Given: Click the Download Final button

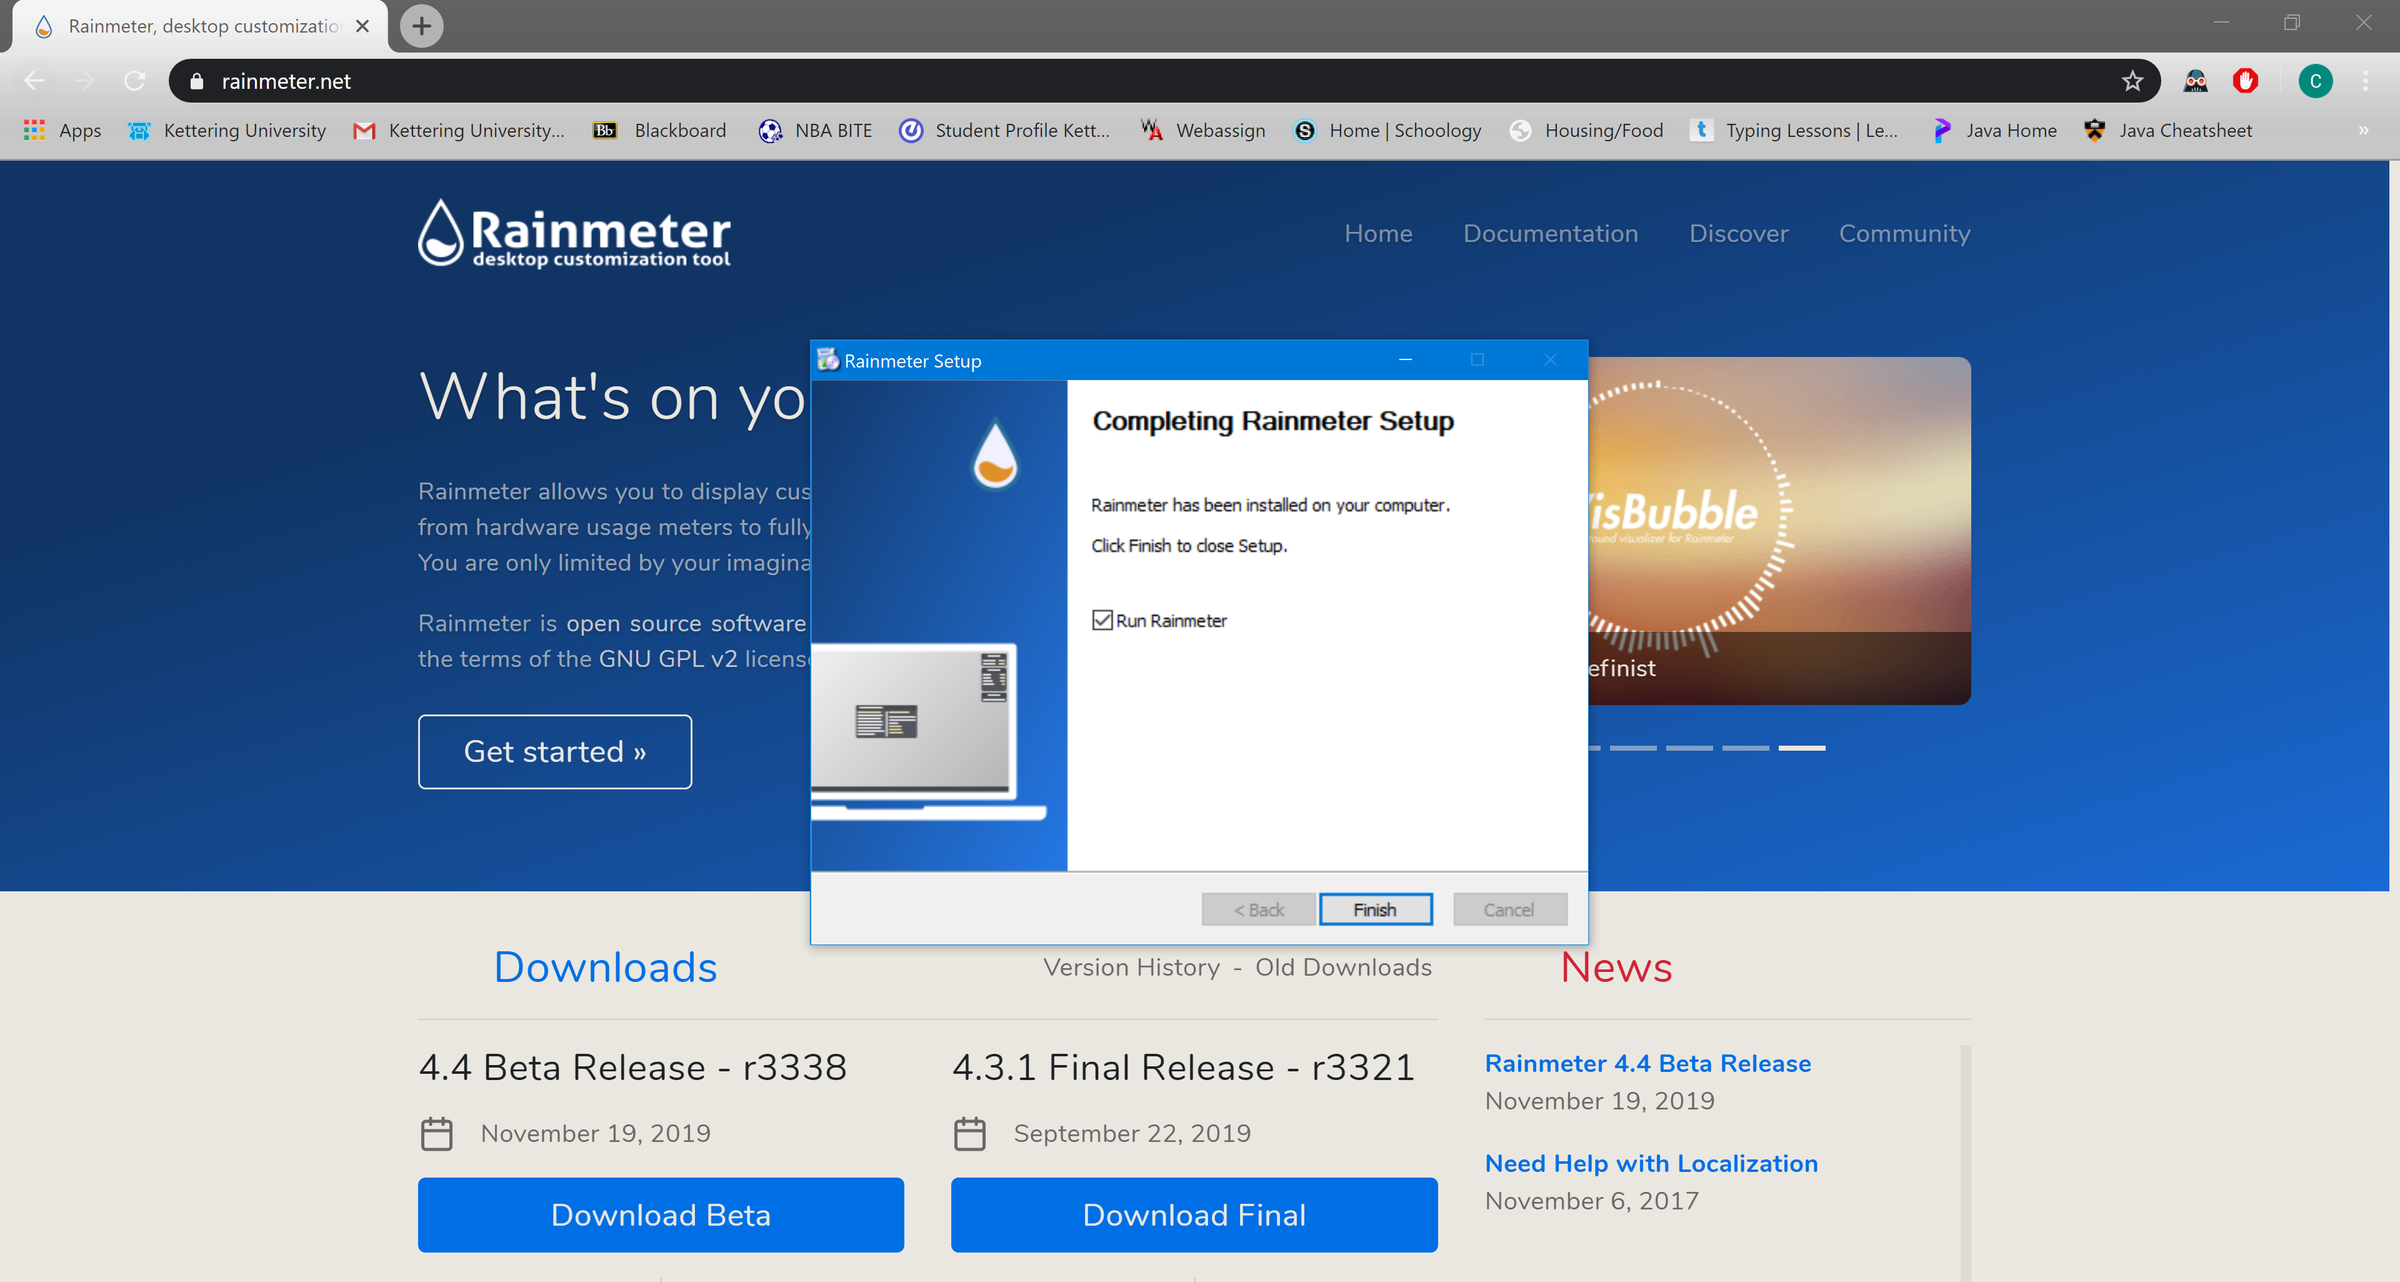Looking at the screenshot, I should (1193, 1215).
